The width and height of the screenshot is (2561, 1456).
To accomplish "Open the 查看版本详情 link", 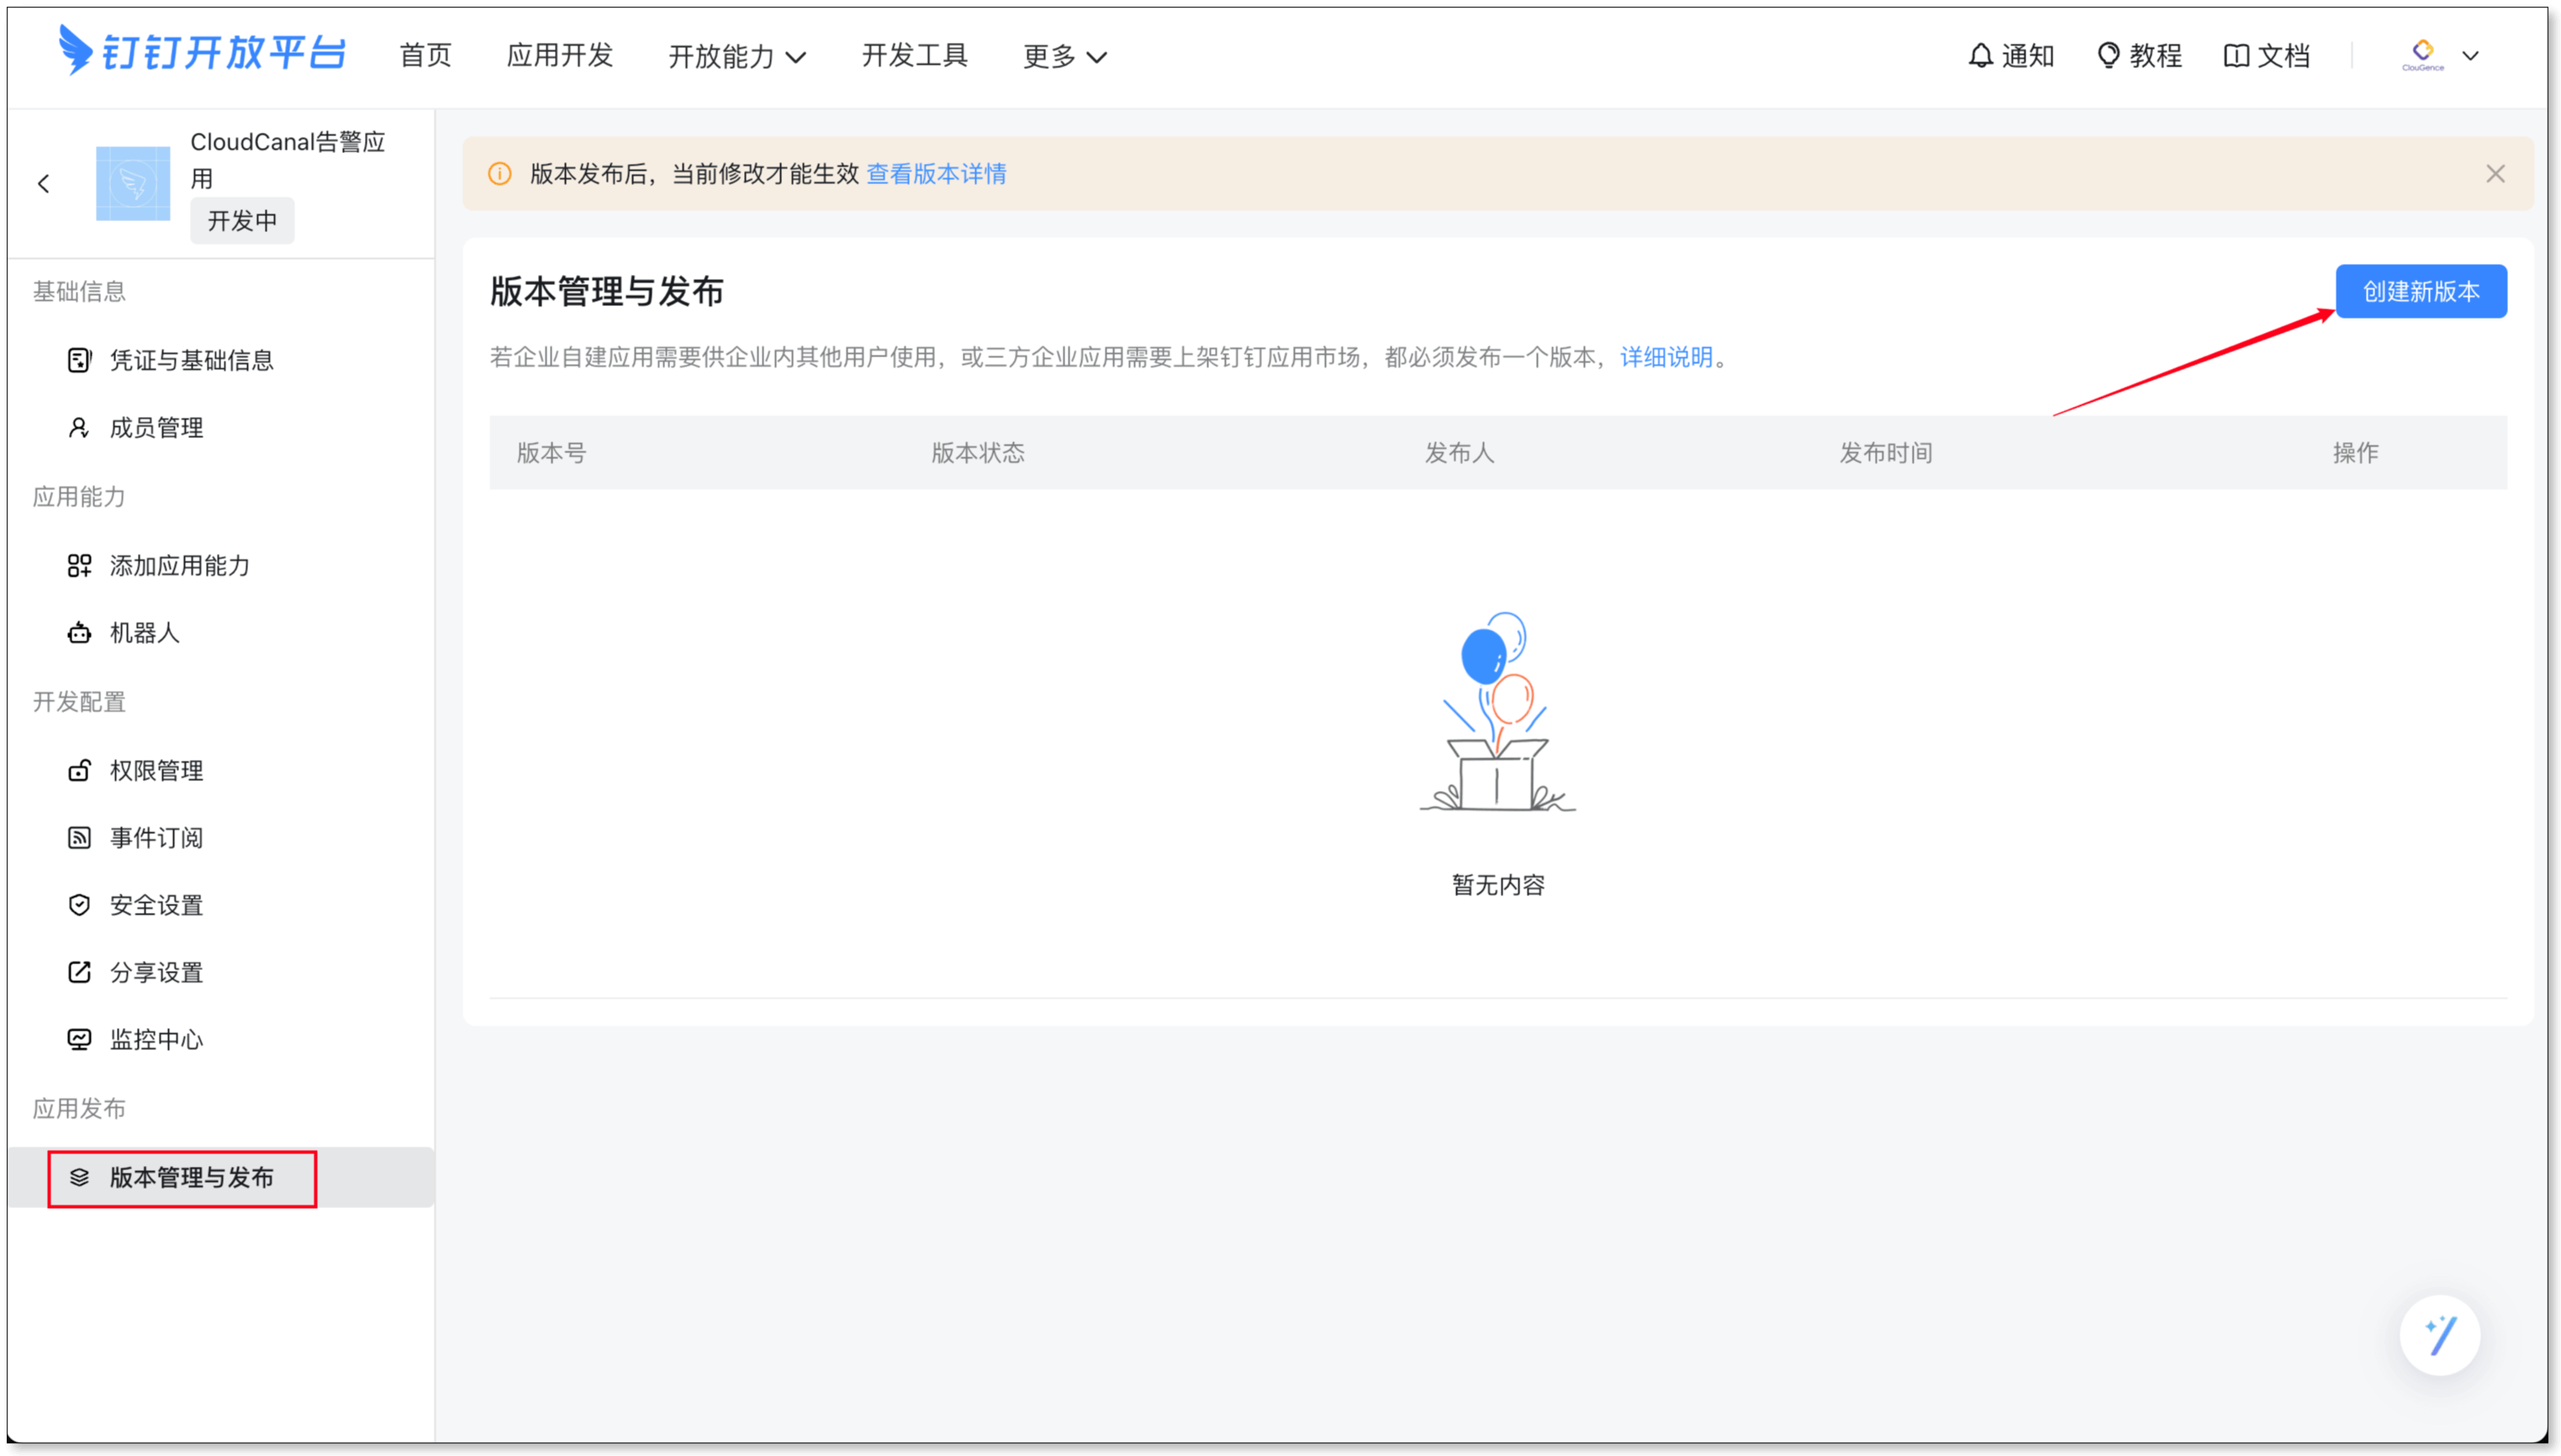I will [936, 174].
